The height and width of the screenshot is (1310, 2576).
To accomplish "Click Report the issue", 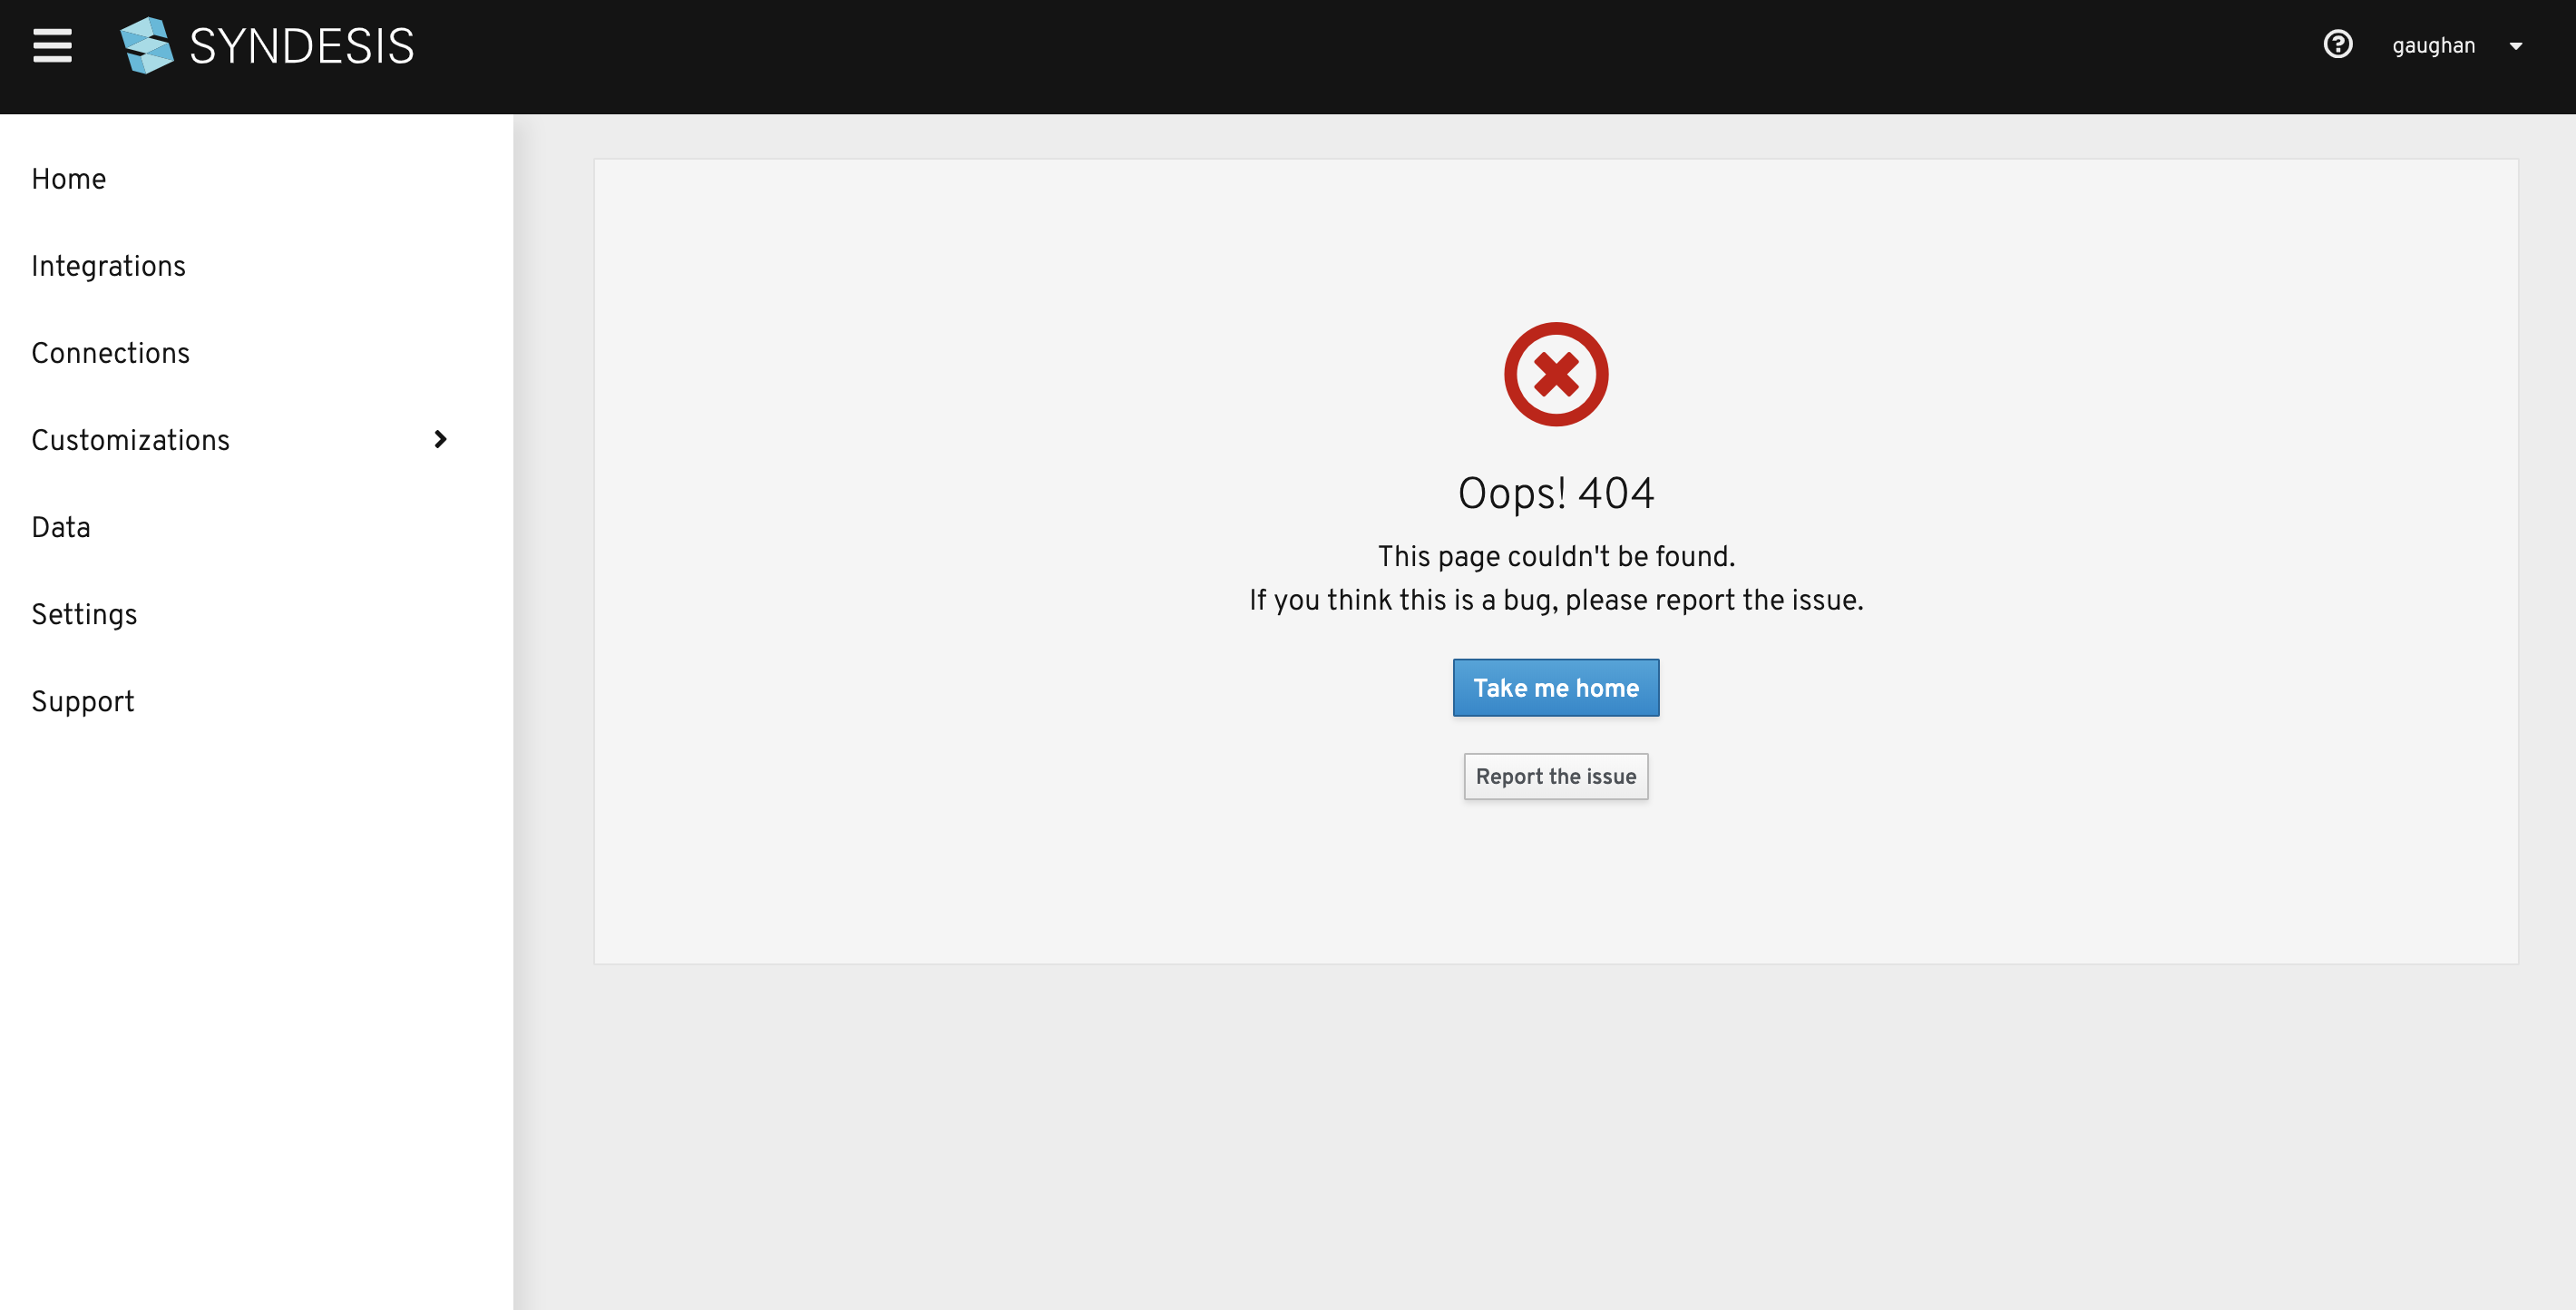I will click(1555, 776).
